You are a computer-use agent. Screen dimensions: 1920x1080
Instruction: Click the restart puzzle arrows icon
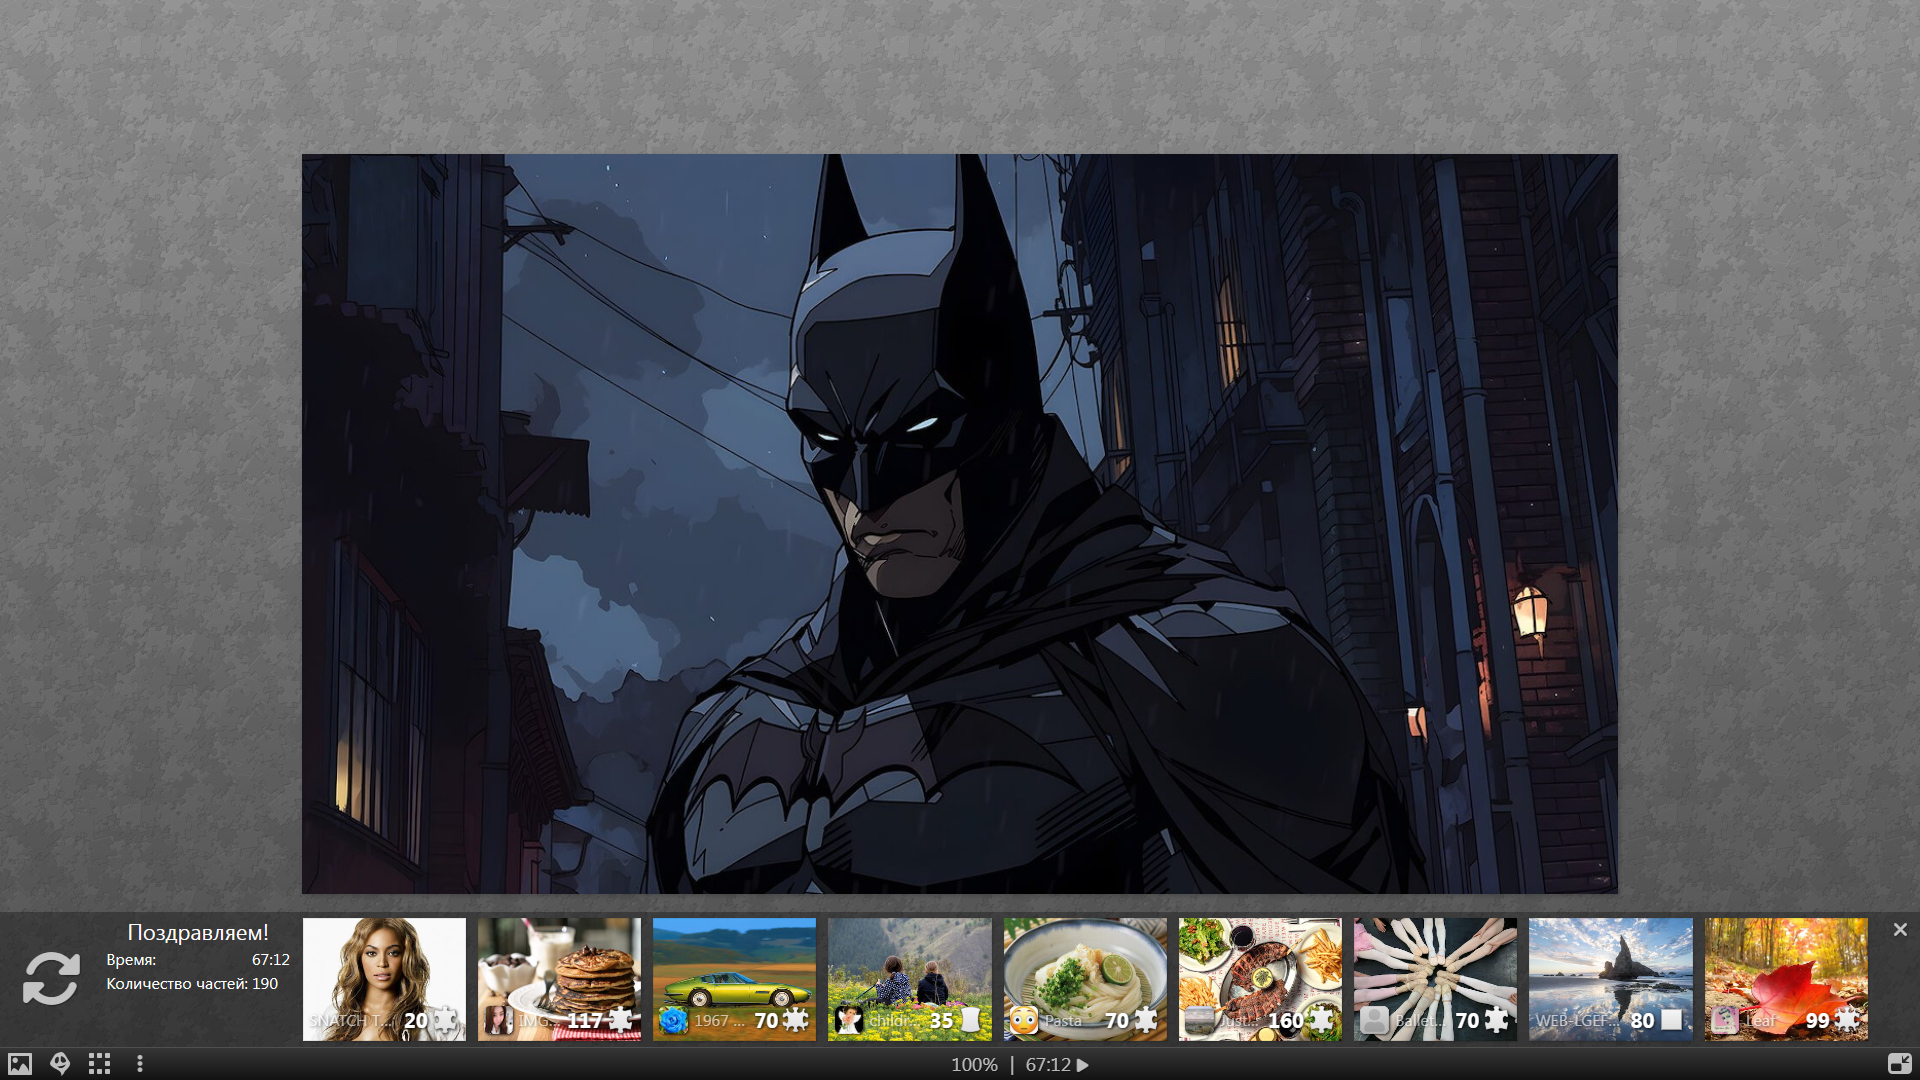pos(51,978)
